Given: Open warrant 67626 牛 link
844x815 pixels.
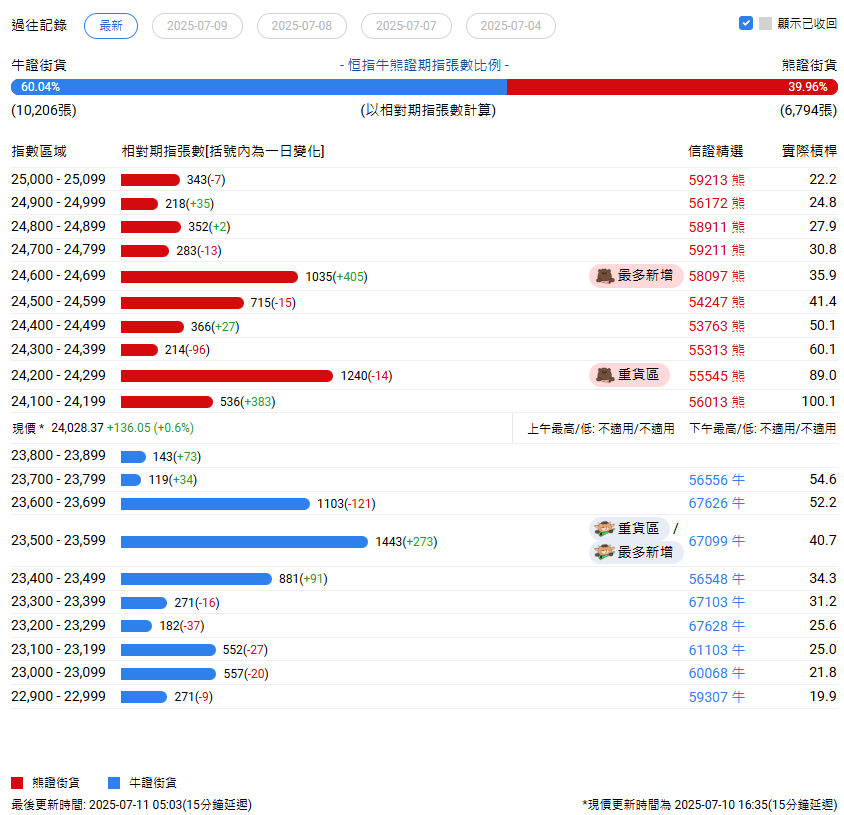Looking at the screenshot, I should [x=716, y=503].
